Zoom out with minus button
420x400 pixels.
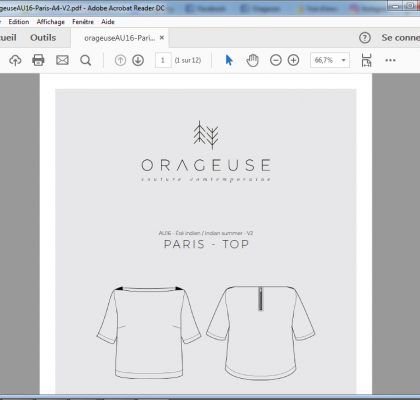pos(276,60)
